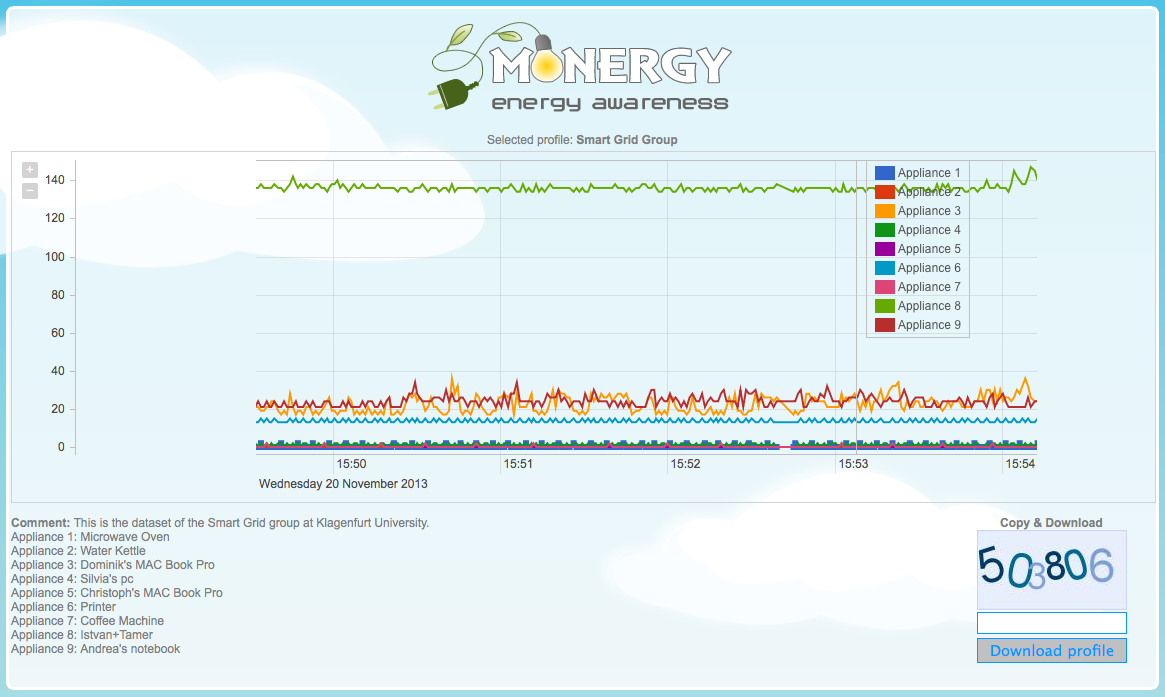
Task: Click the 'energy awareness' tagline
Action: (610, 103)
